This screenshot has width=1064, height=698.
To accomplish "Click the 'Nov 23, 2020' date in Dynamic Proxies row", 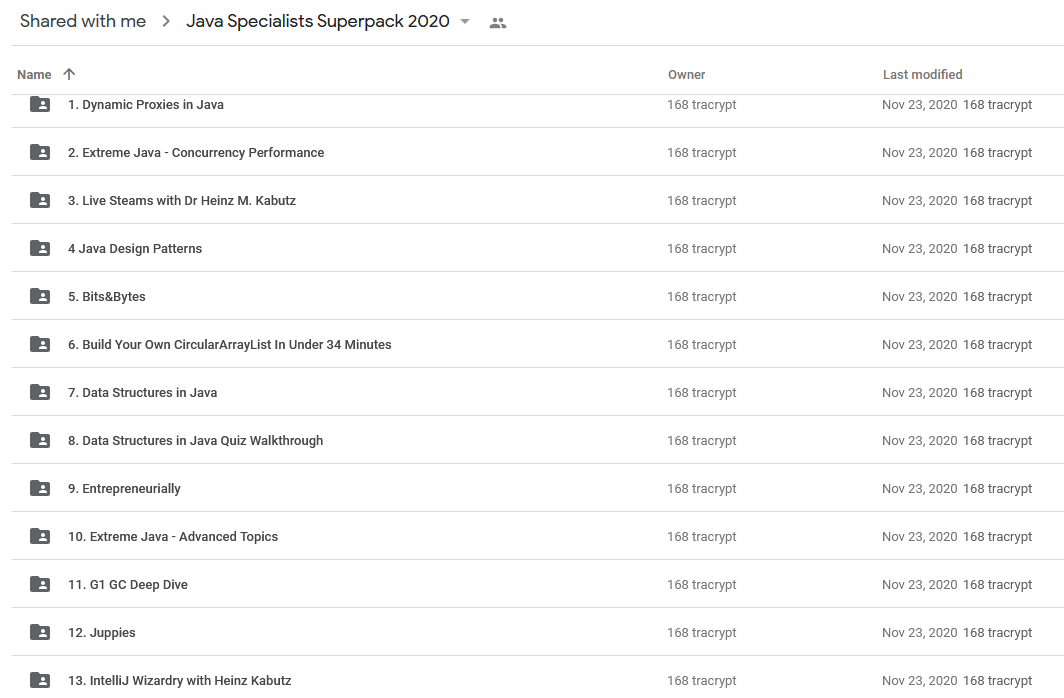I will click(x=919, y=105).
